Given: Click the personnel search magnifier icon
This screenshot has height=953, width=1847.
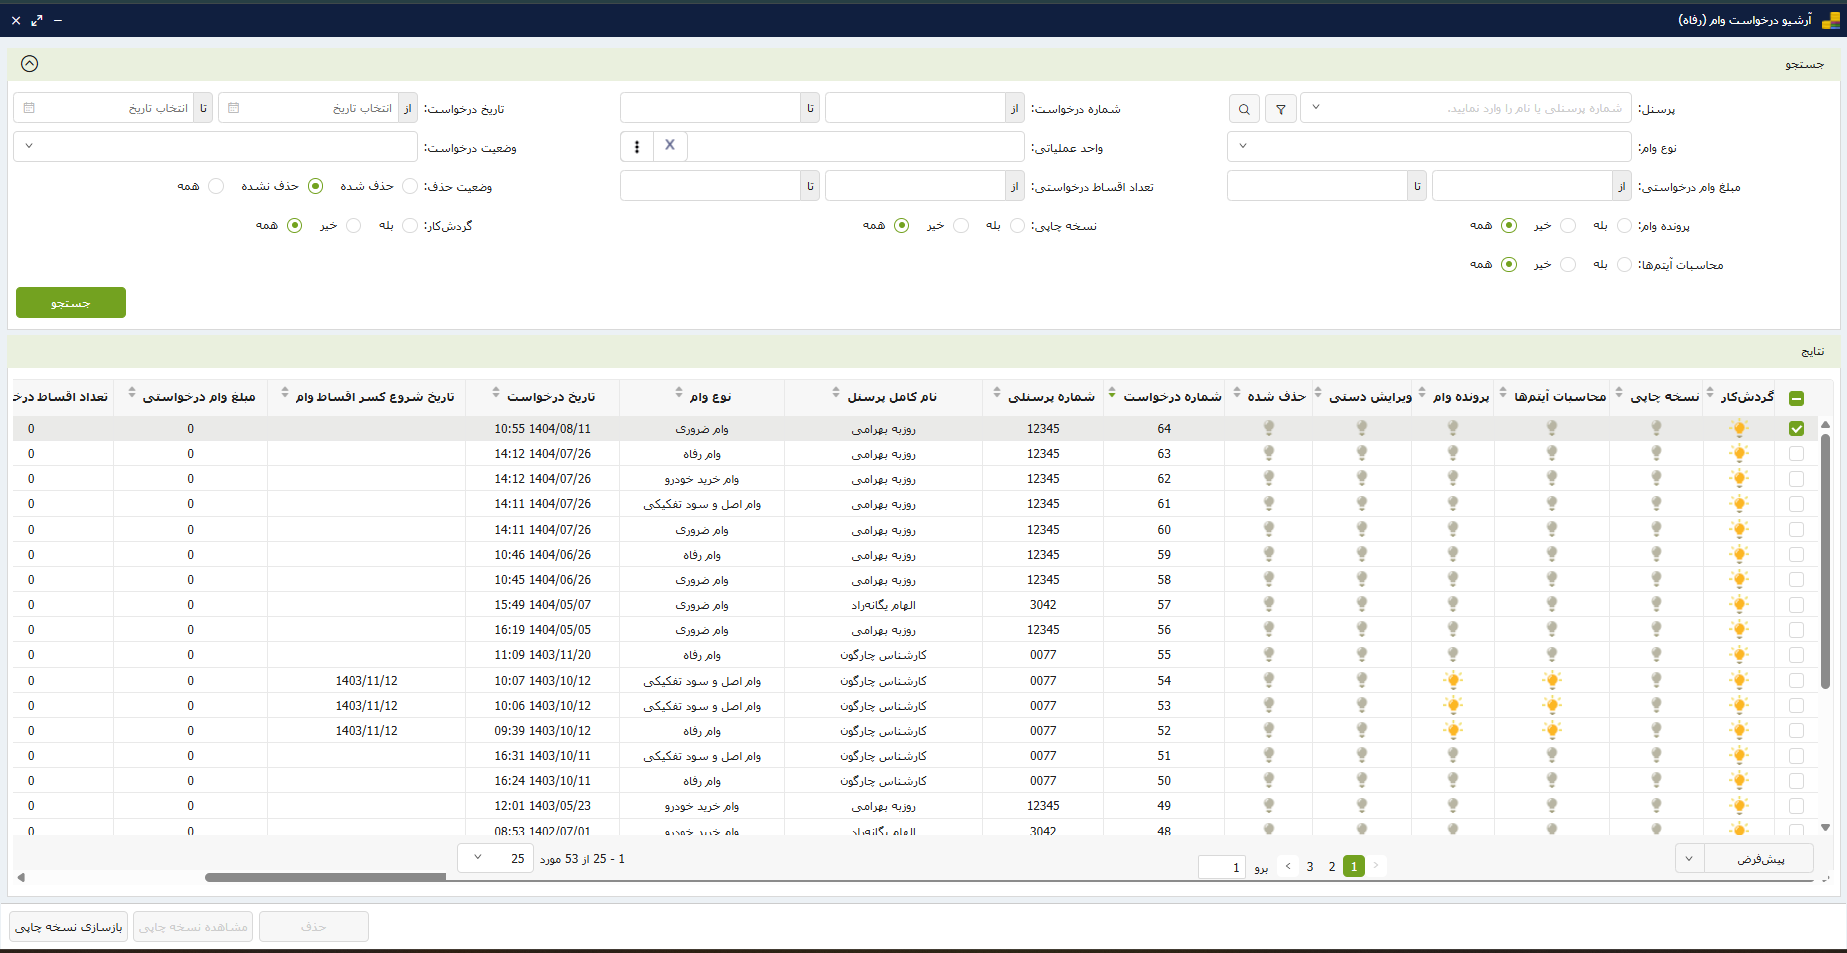Looking at the screenshot, I should click(1244, 109).
